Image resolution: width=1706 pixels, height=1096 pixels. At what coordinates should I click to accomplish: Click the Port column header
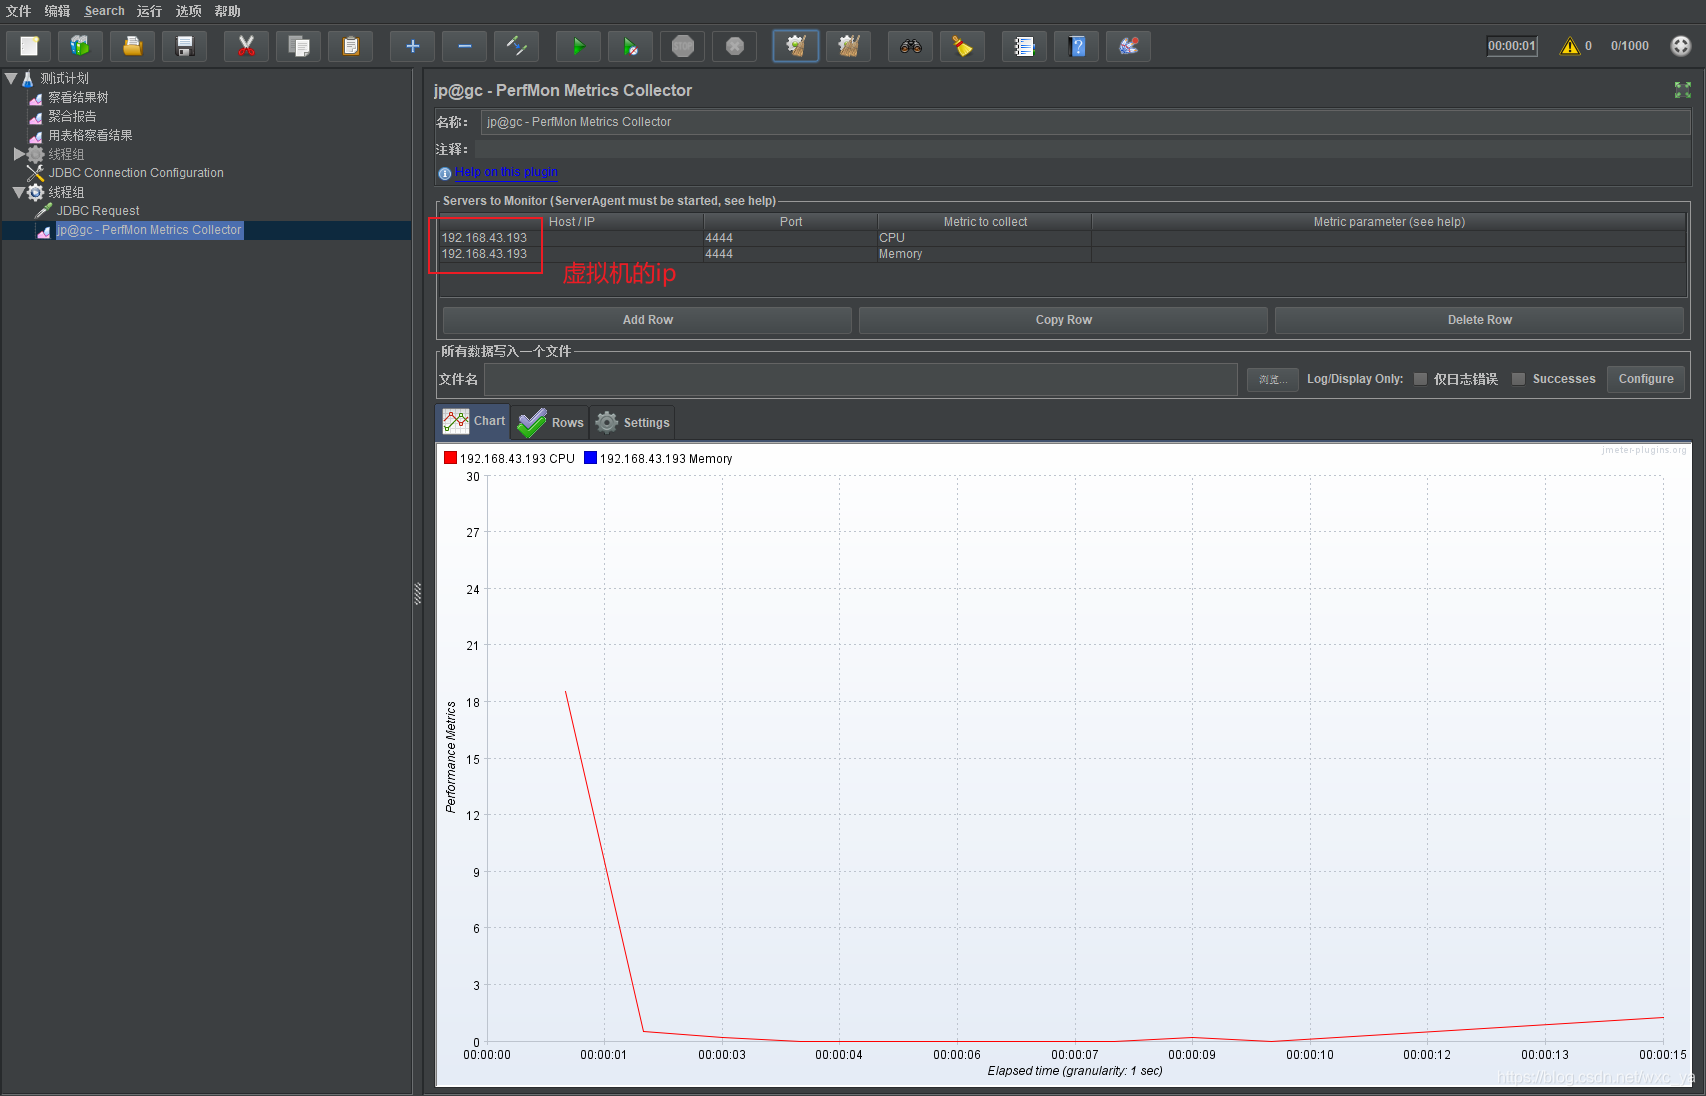[790, 222]
